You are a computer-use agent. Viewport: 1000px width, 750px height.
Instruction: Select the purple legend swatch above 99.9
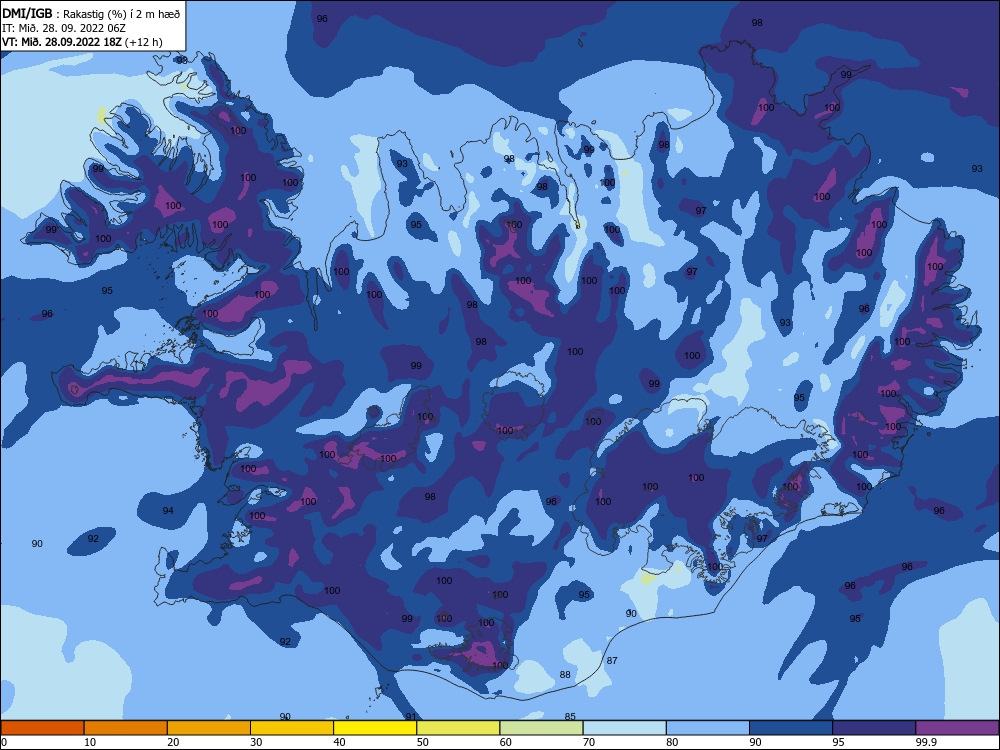click(x=957, y=728)
